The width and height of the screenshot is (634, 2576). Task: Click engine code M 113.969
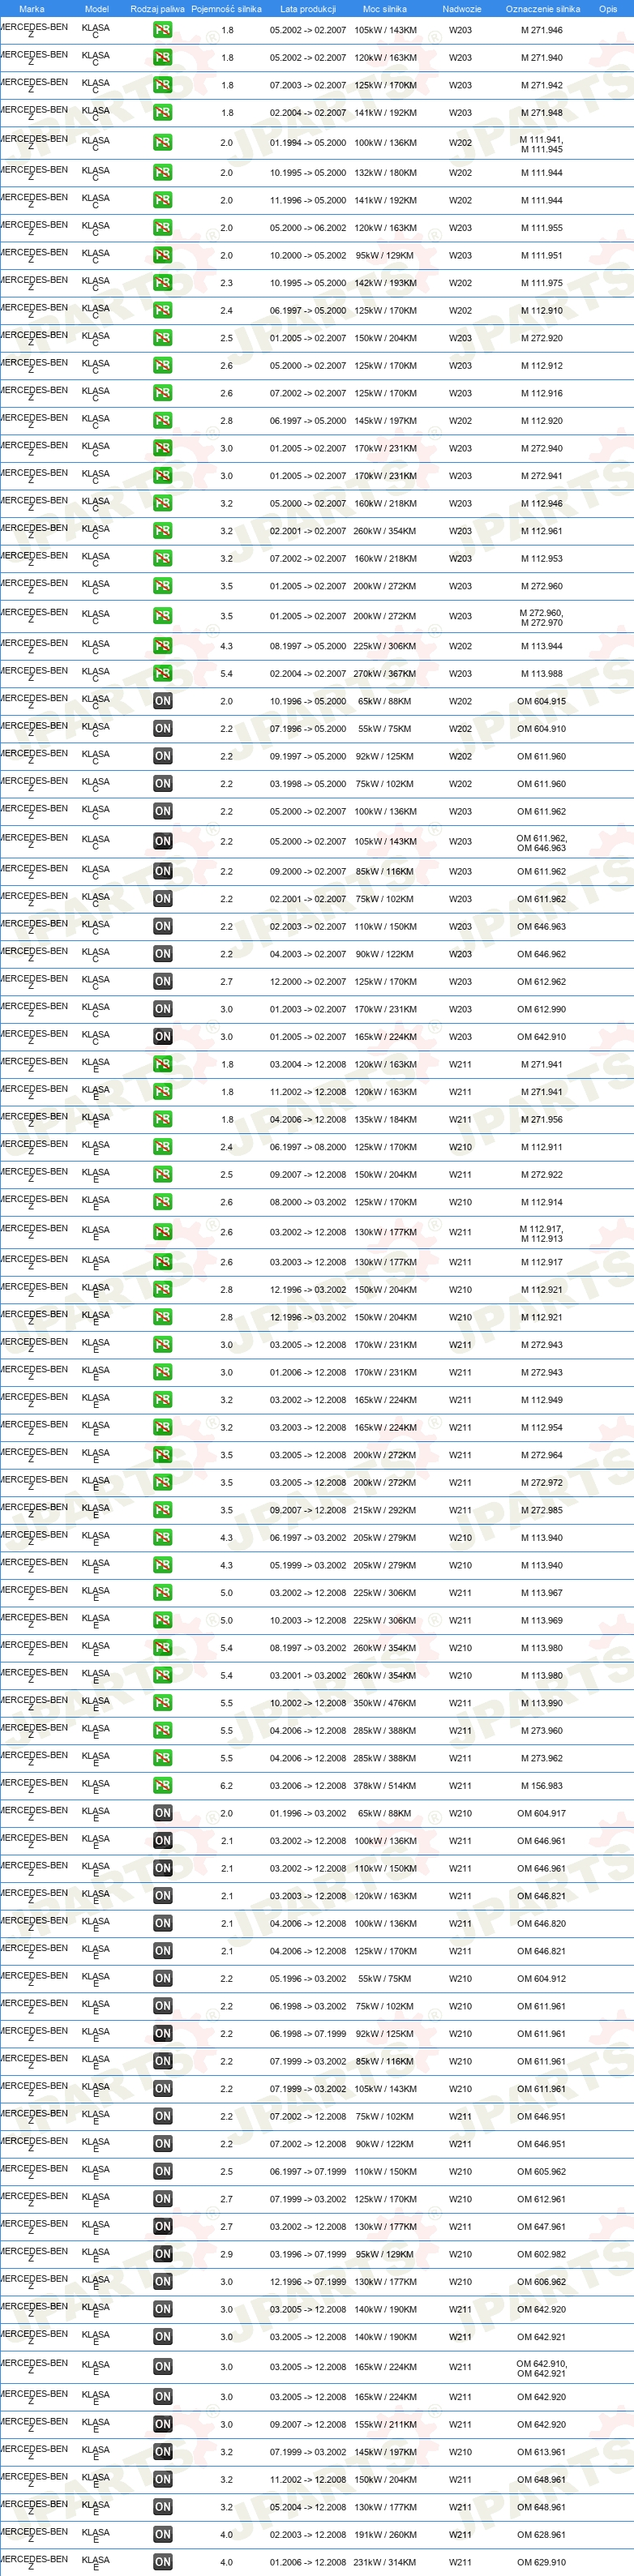[x=541, y=1620]
